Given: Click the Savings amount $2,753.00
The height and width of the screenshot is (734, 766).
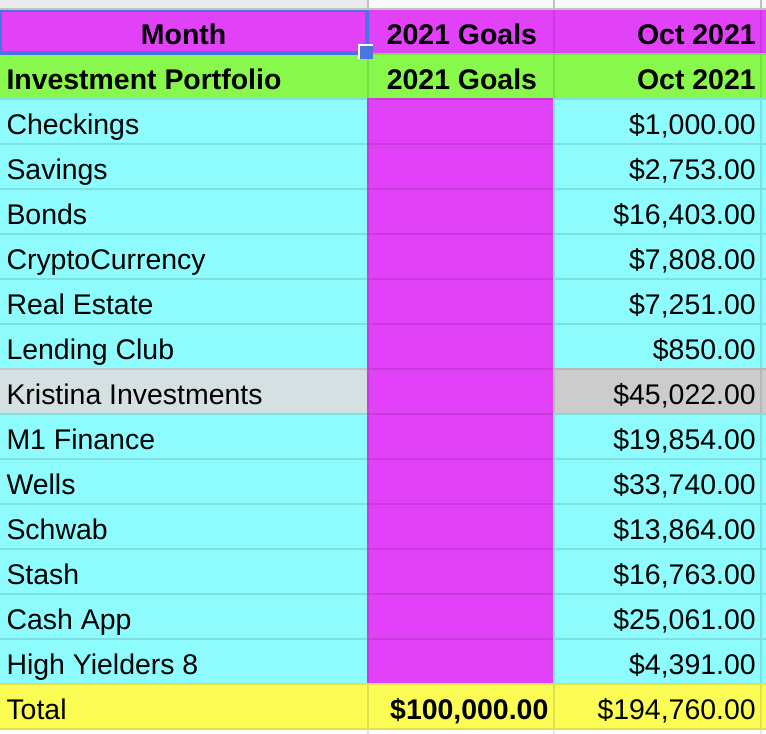Looking at the screenshot, I should tap(659, 169).
